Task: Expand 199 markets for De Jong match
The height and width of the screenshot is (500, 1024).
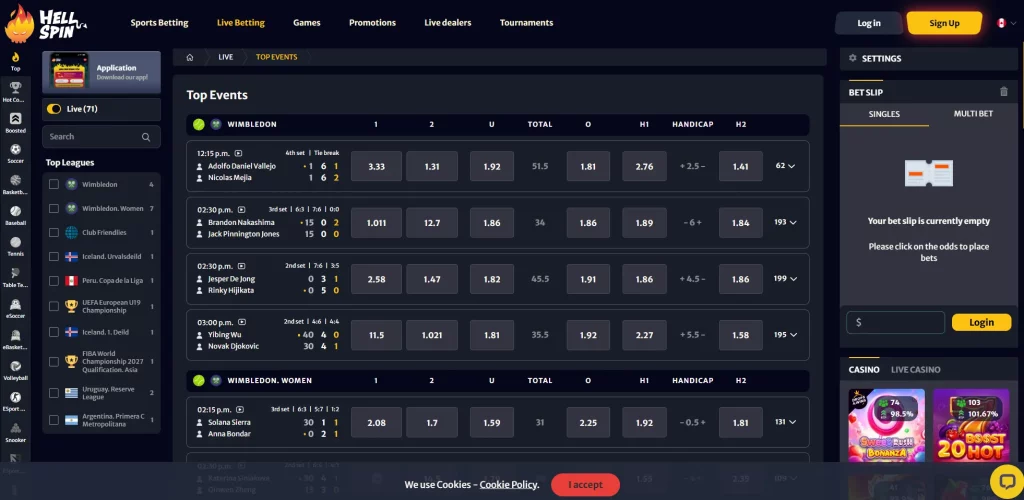Action: (785, 279)
